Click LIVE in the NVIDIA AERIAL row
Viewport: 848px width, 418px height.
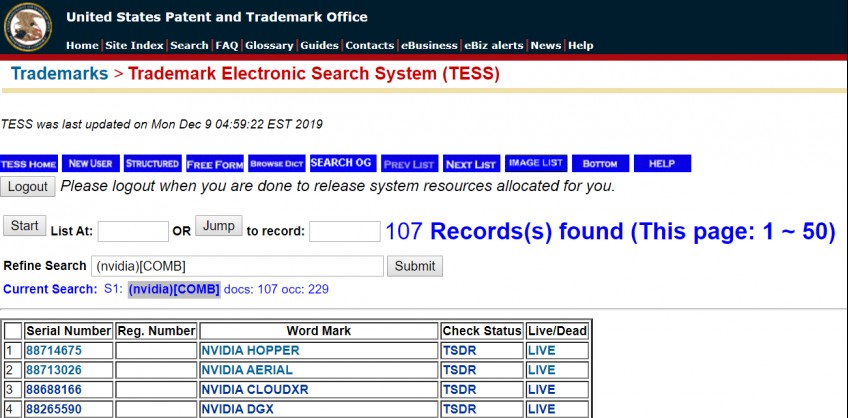pyautogui.click(x=541, y=370)
